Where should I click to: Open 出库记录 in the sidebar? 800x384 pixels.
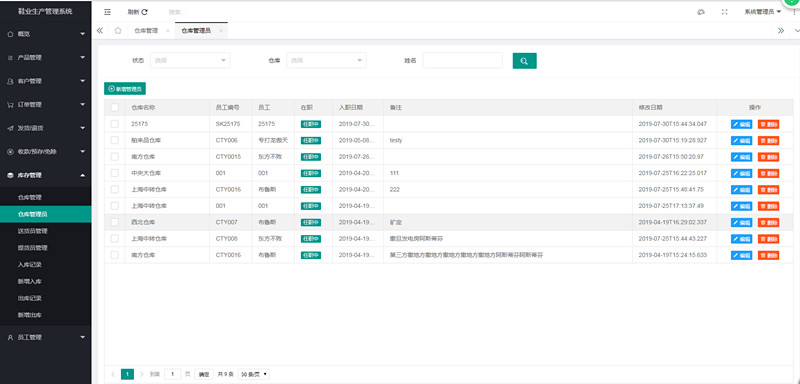tap(46, 298)
